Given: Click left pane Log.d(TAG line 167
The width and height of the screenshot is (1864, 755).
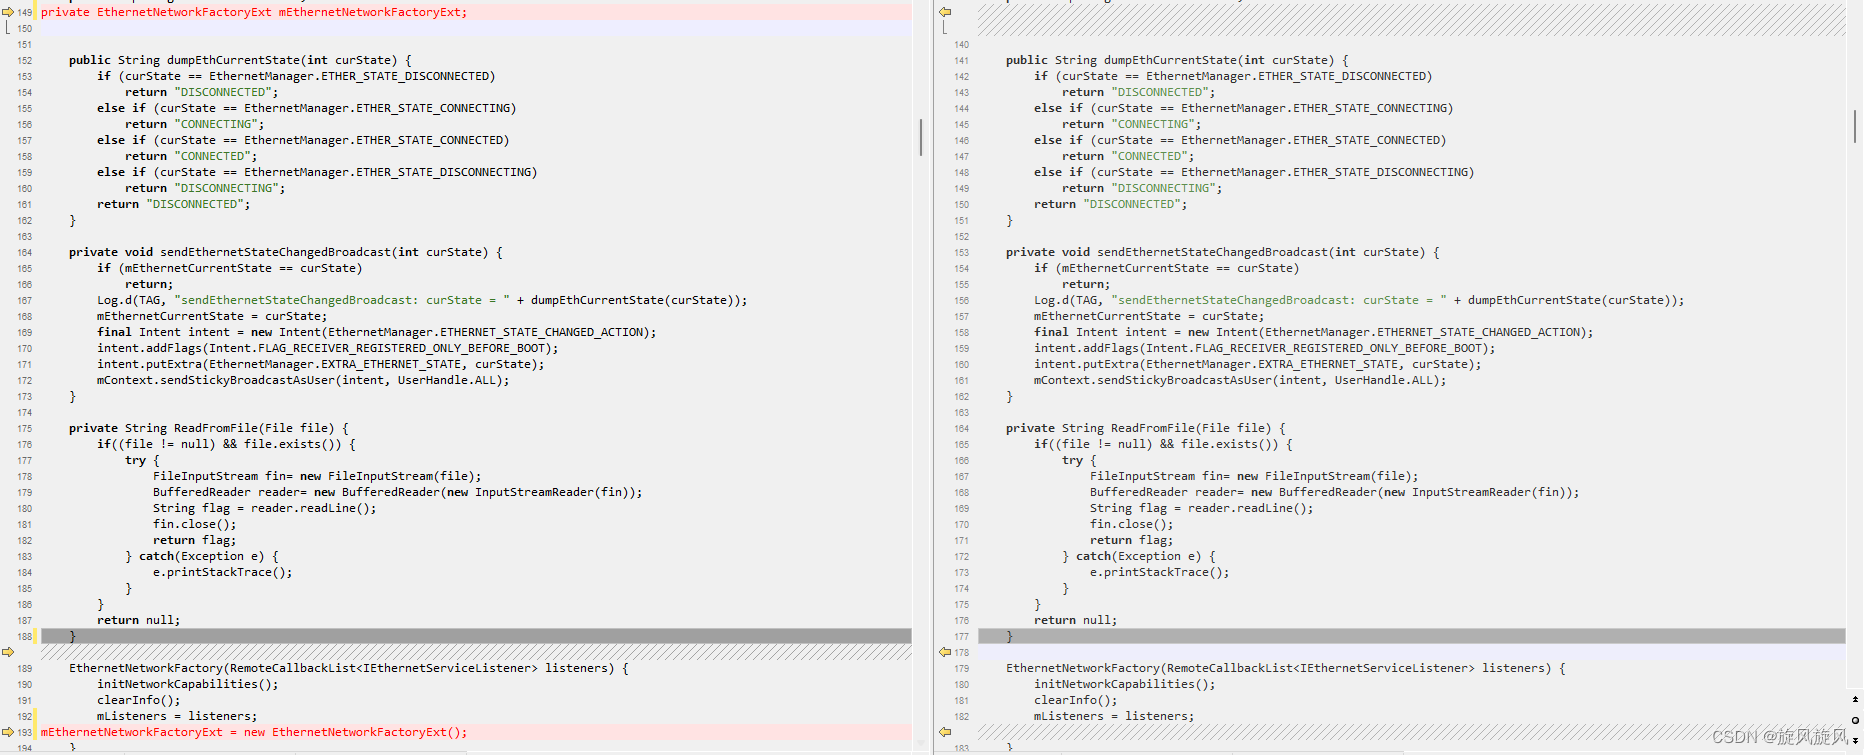Looking at the screenshot, I should click(422, 300).
